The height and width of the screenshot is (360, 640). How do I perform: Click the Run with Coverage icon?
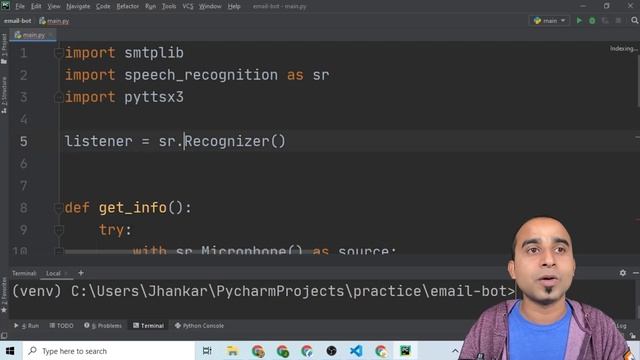(x=605, y=20)
